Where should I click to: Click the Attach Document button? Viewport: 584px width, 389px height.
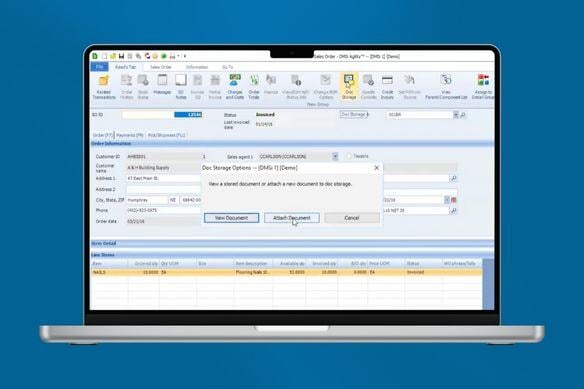click(292, 218)
